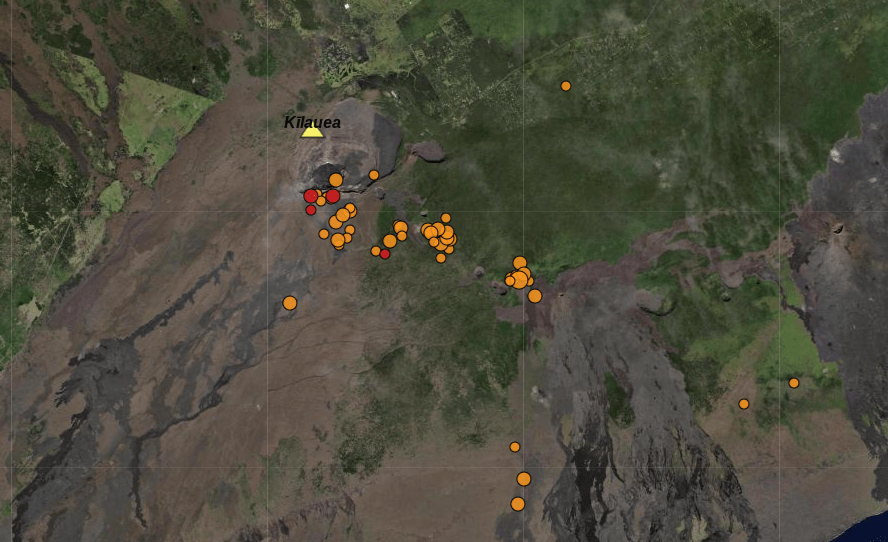Select the orange marker on the lava flow southeast of the Mauna Ulu cluster
The image size is (888, 542).
(535, 296)
